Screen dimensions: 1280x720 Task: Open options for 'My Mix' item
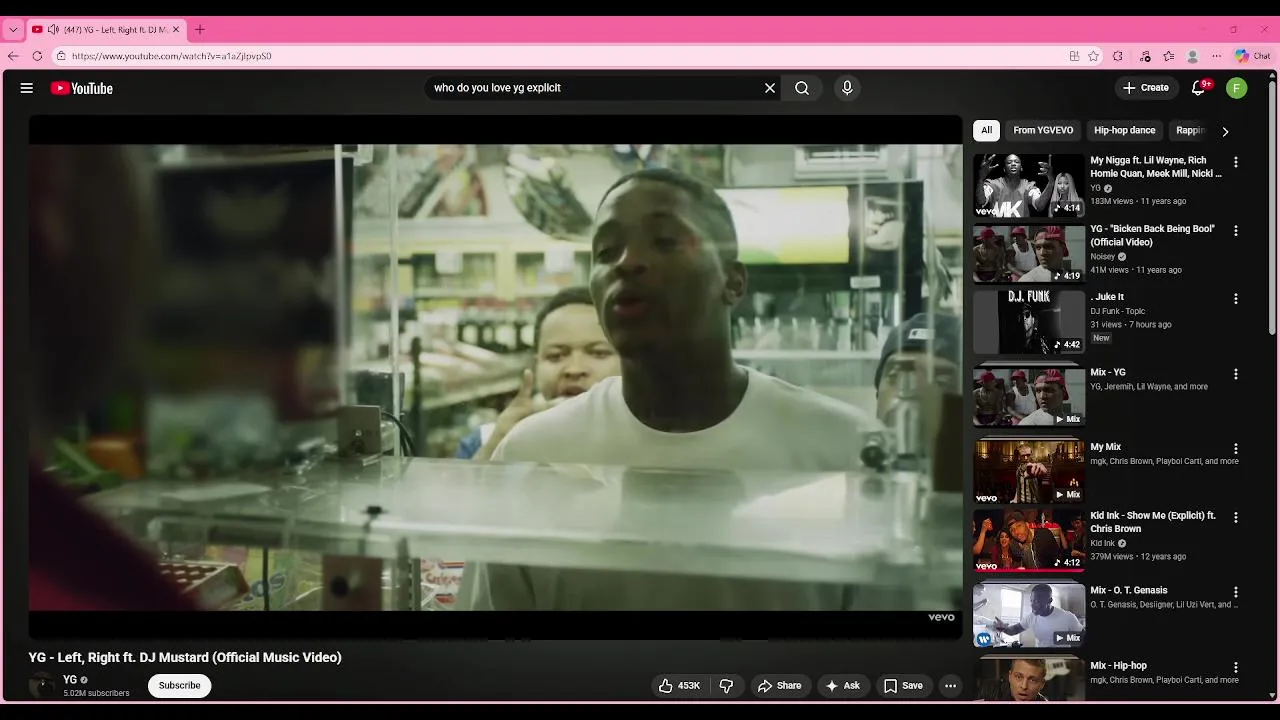(x=1236, y=449)
